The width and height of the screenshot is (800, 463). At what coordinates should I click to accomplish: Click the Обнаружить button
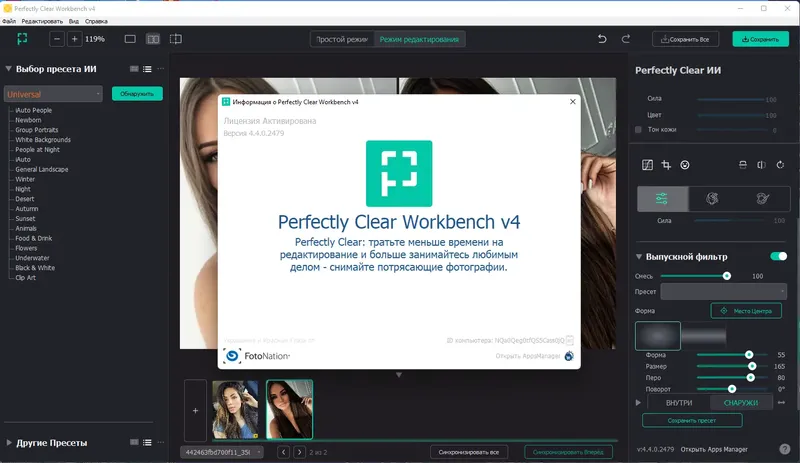(137, 94)
